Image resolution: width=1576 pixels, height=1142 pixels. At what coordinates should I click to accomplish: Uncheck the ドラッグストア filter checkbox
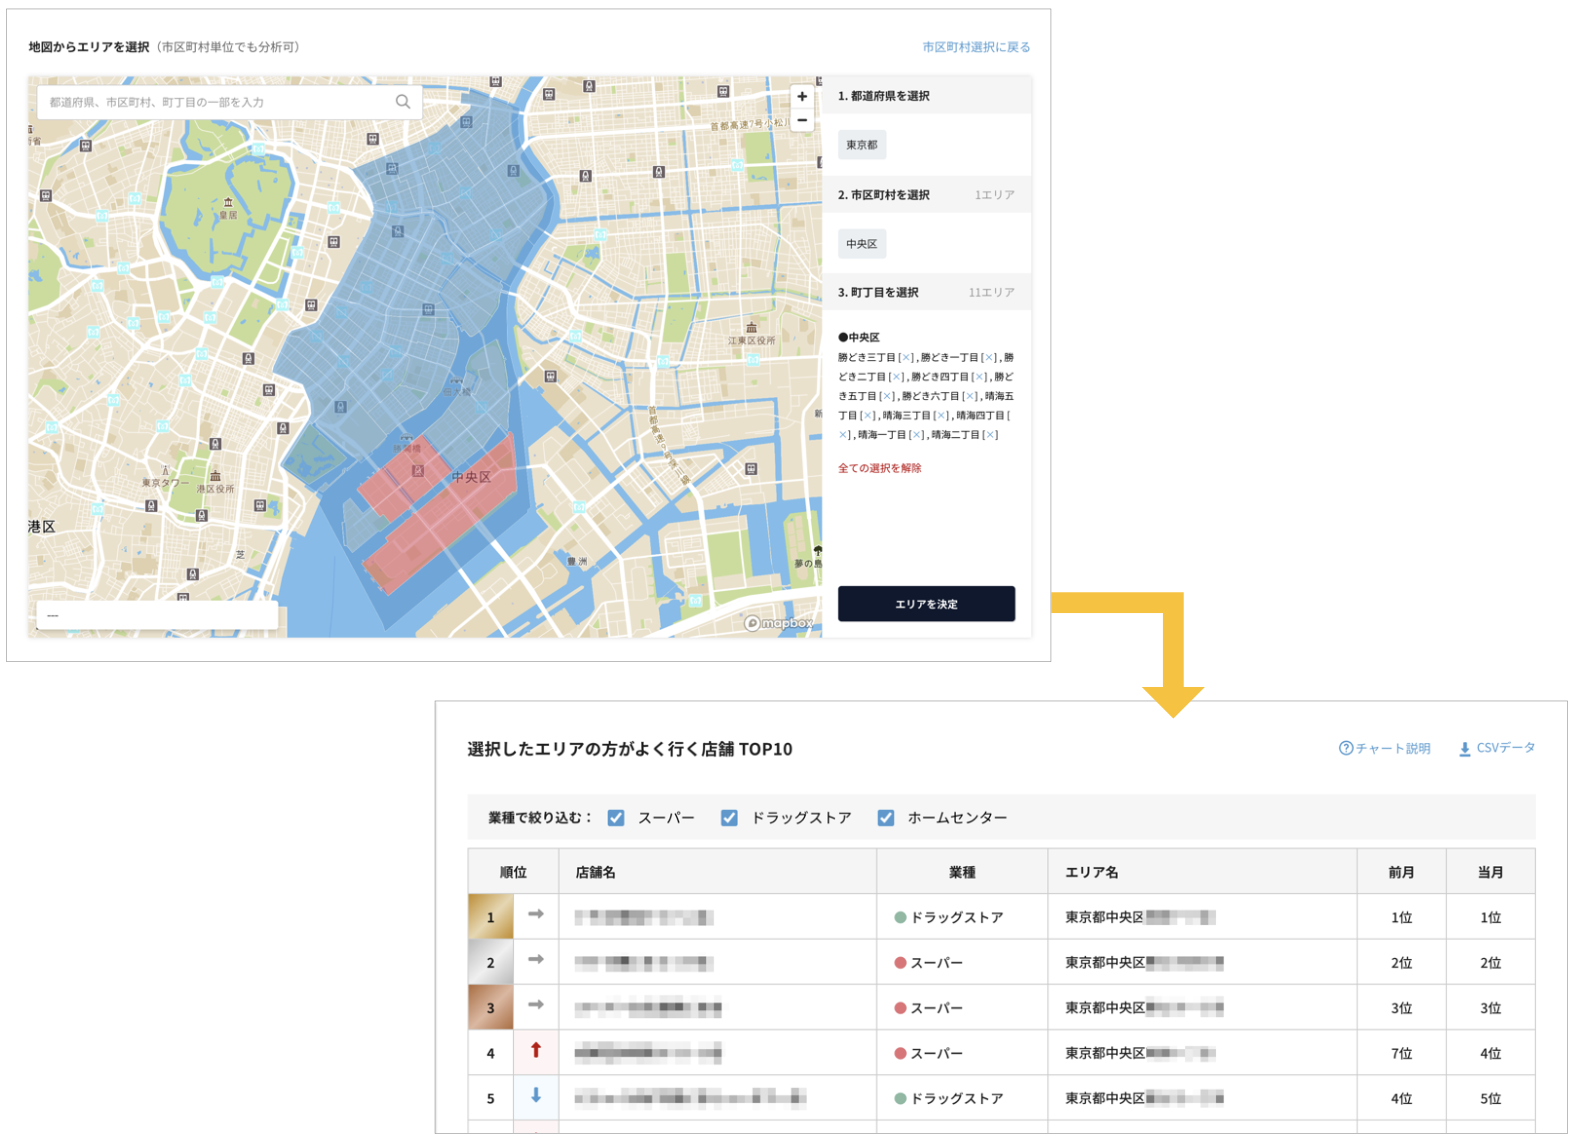click(729, 818)
